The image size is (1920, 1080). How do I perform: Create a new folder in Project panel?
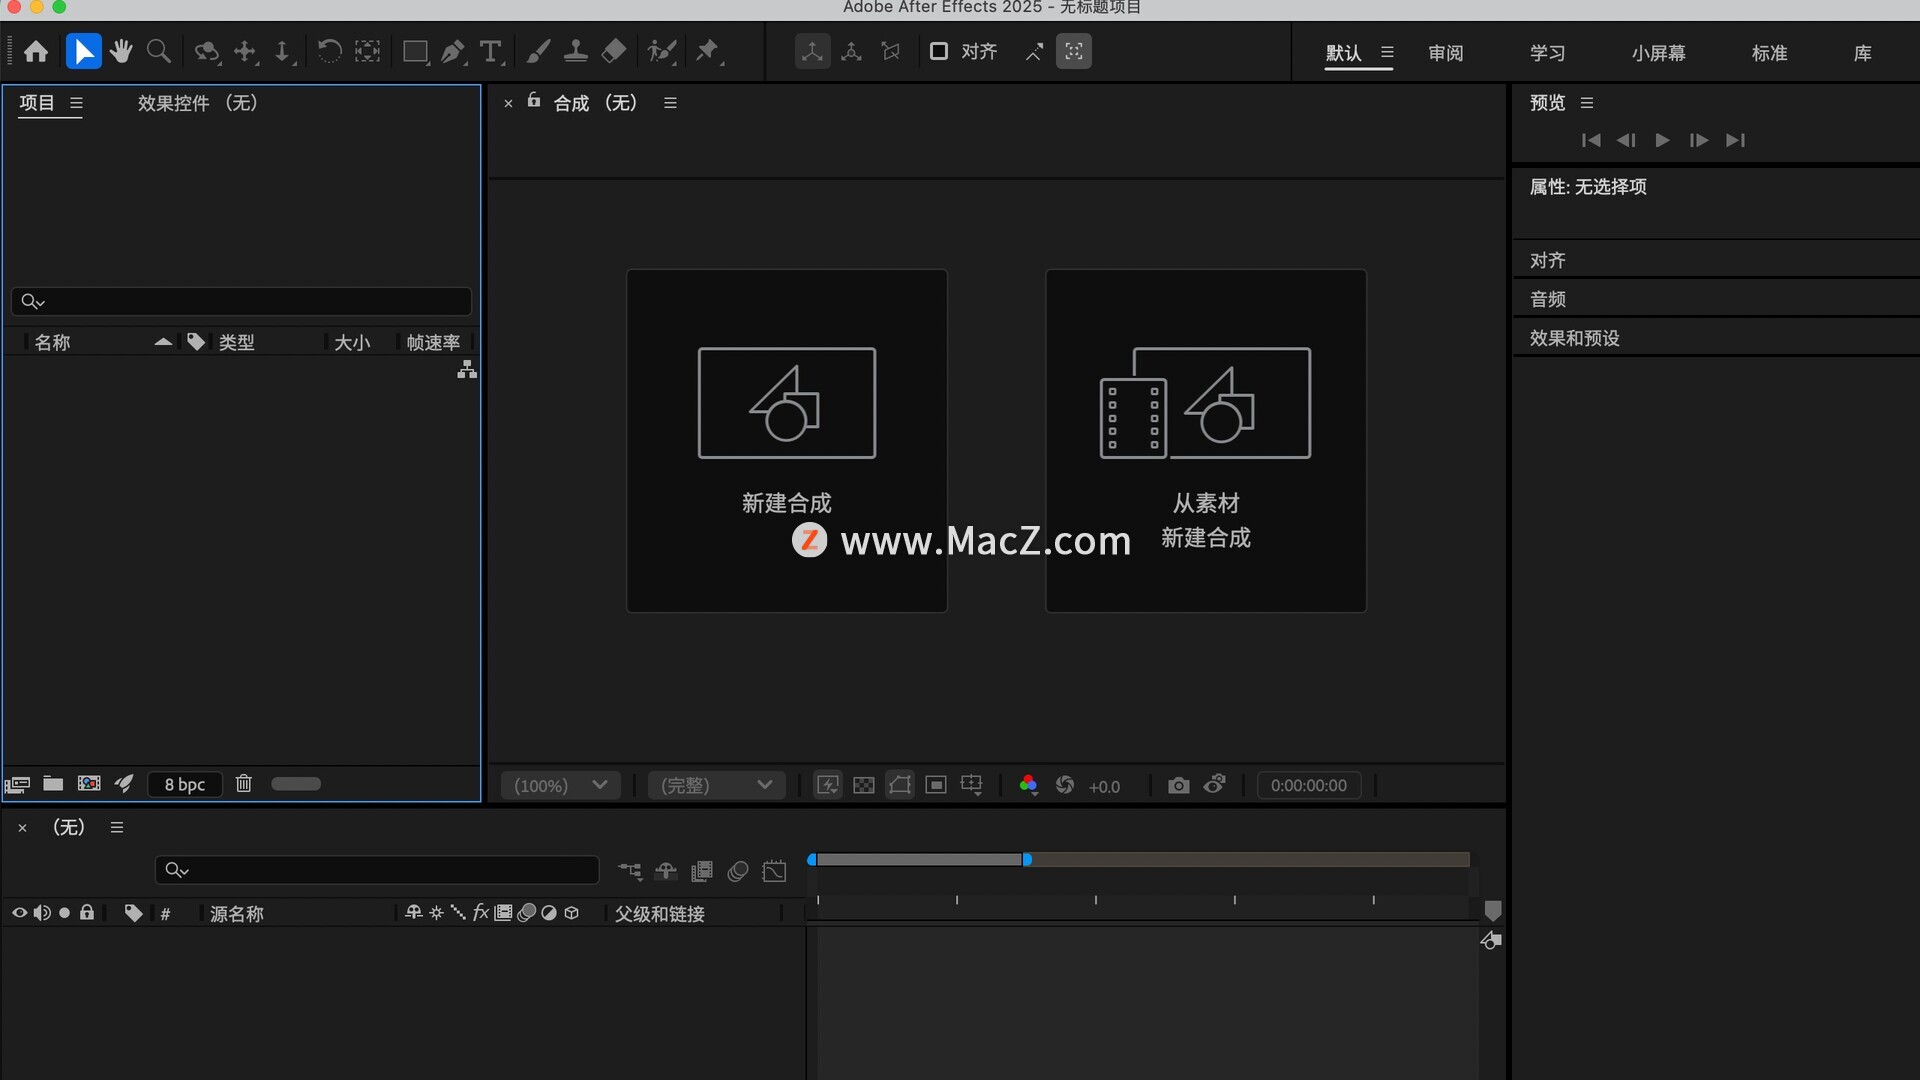tap(53, 784)
